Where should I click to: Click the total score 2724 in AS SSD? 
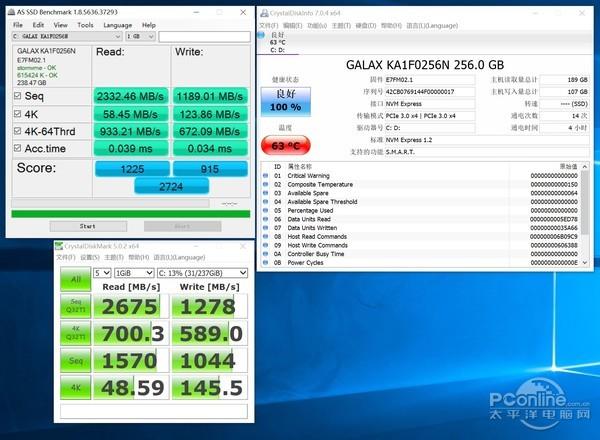coord(171,186)
